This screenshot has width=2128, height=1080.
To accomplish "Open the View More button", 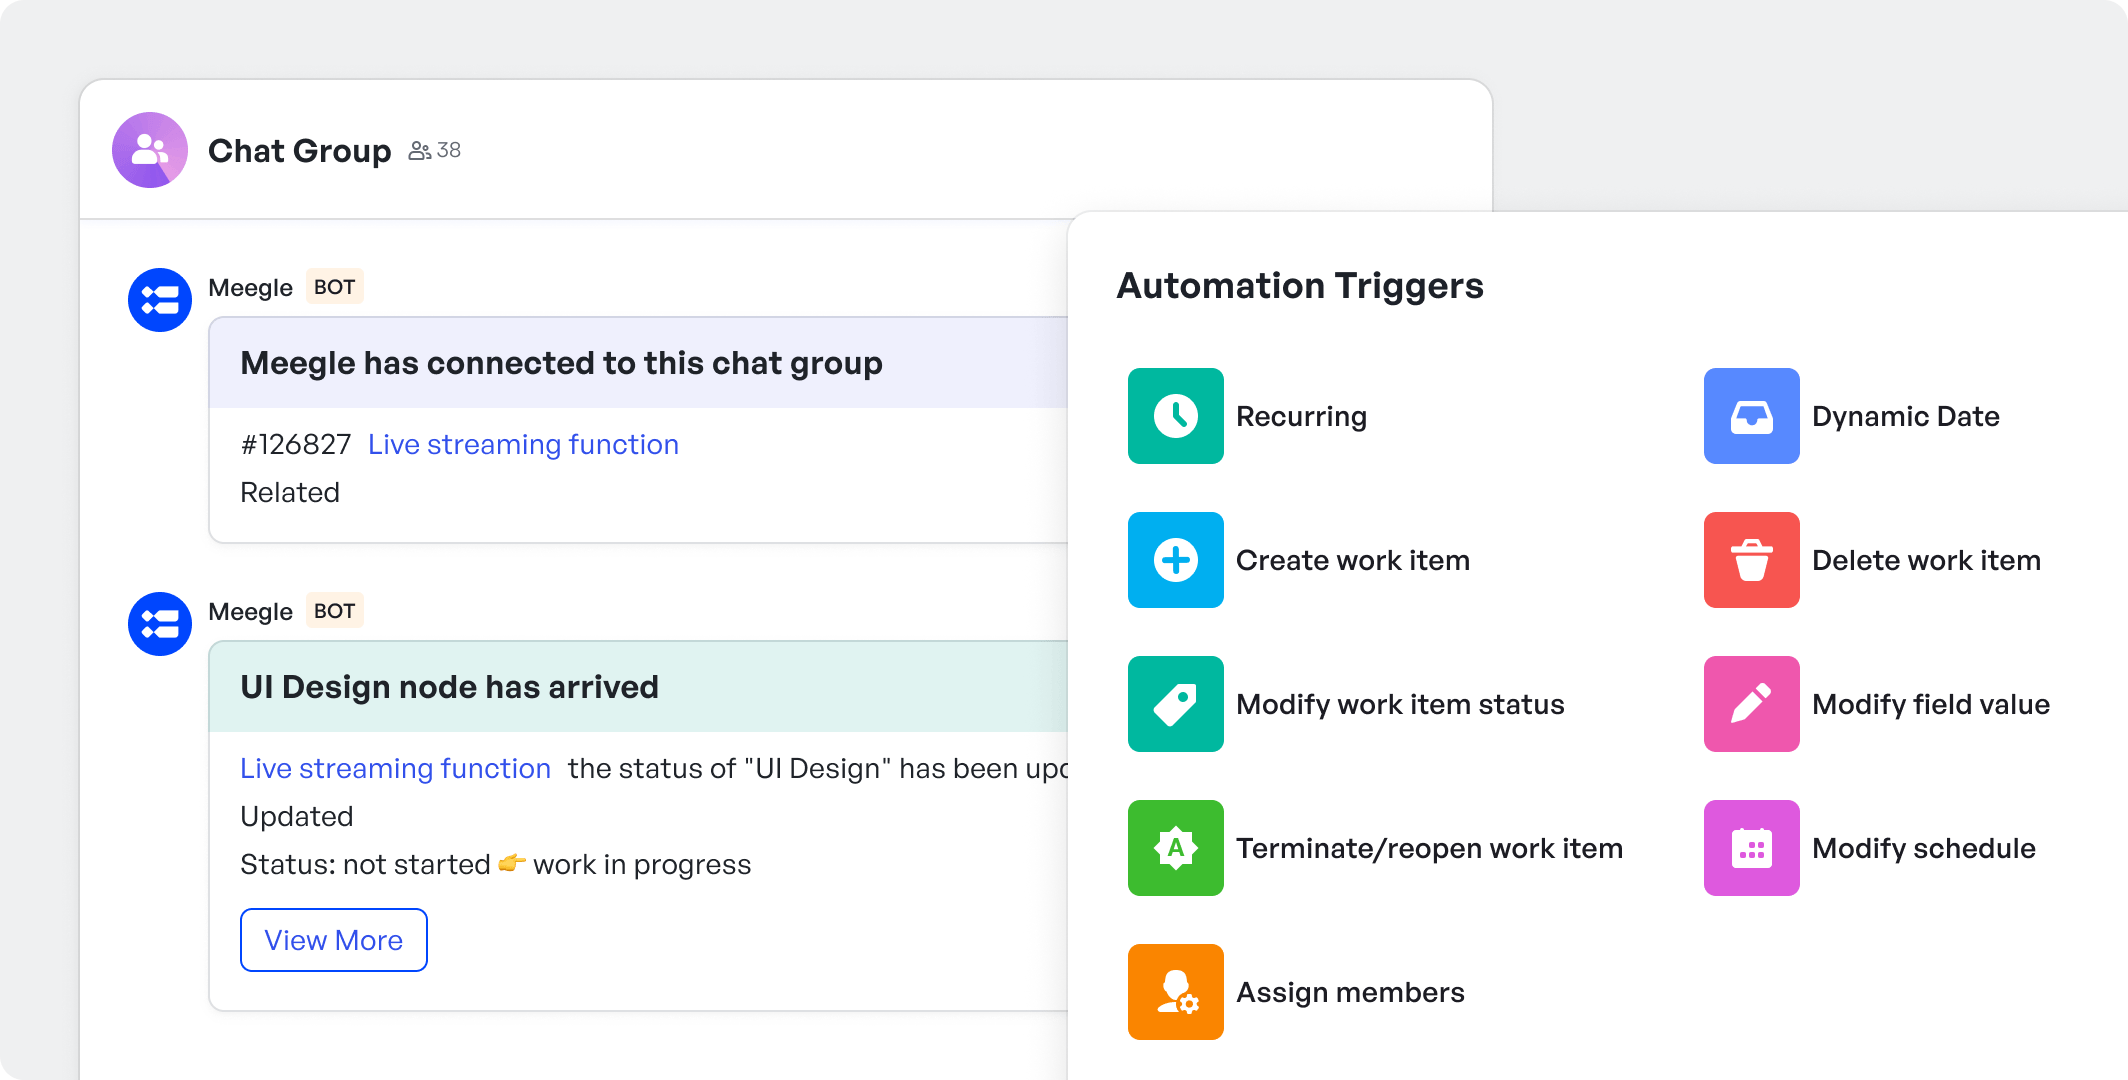I will [x=334, y=940].
